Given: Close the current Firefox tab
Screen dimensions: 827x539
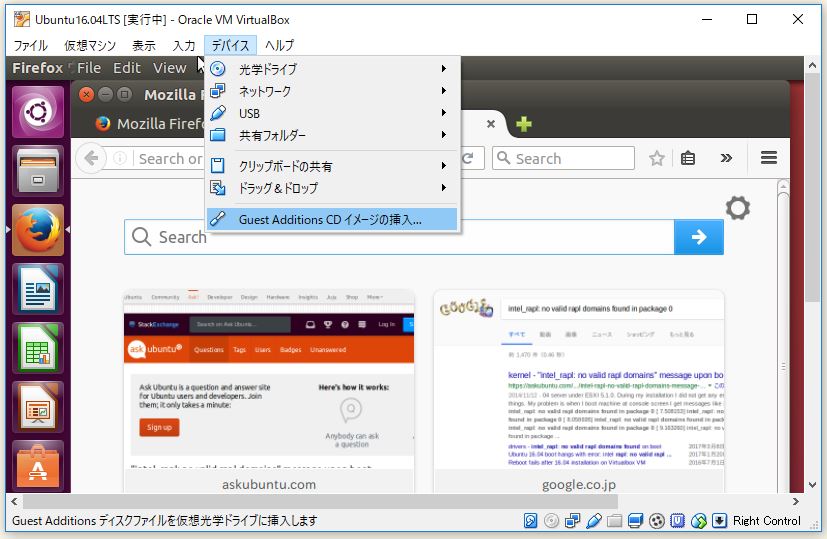Looking at the screenshot, I should (x=491, y=124).
